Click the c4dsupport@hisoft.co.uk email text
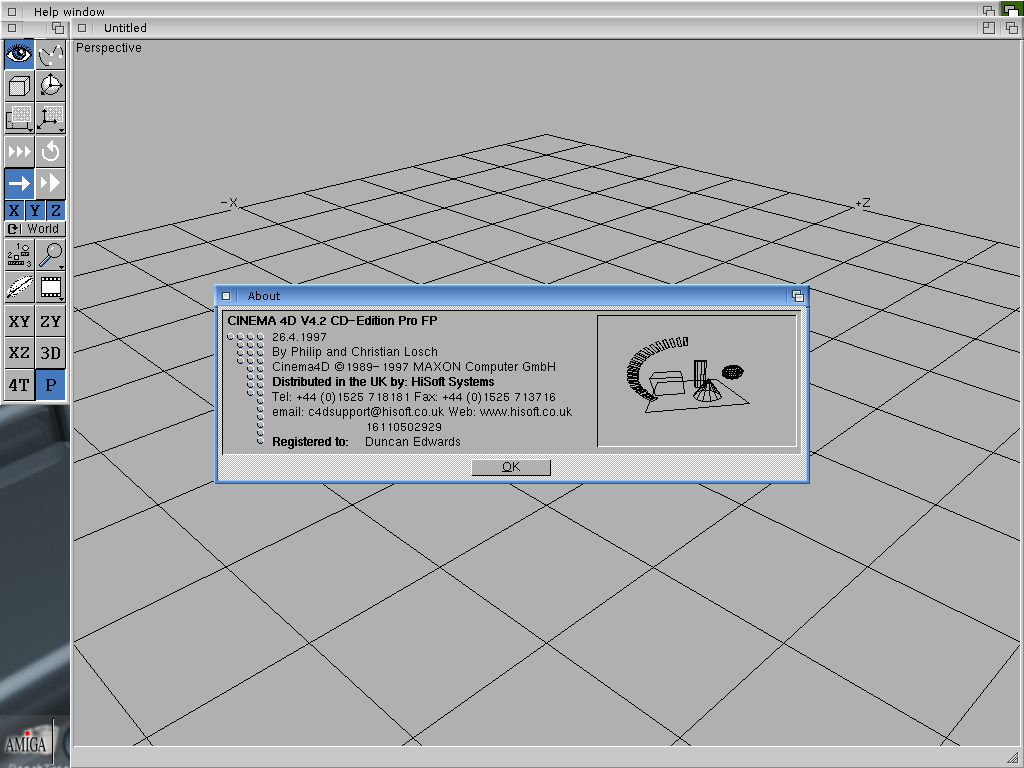 (x=376, y=412)
